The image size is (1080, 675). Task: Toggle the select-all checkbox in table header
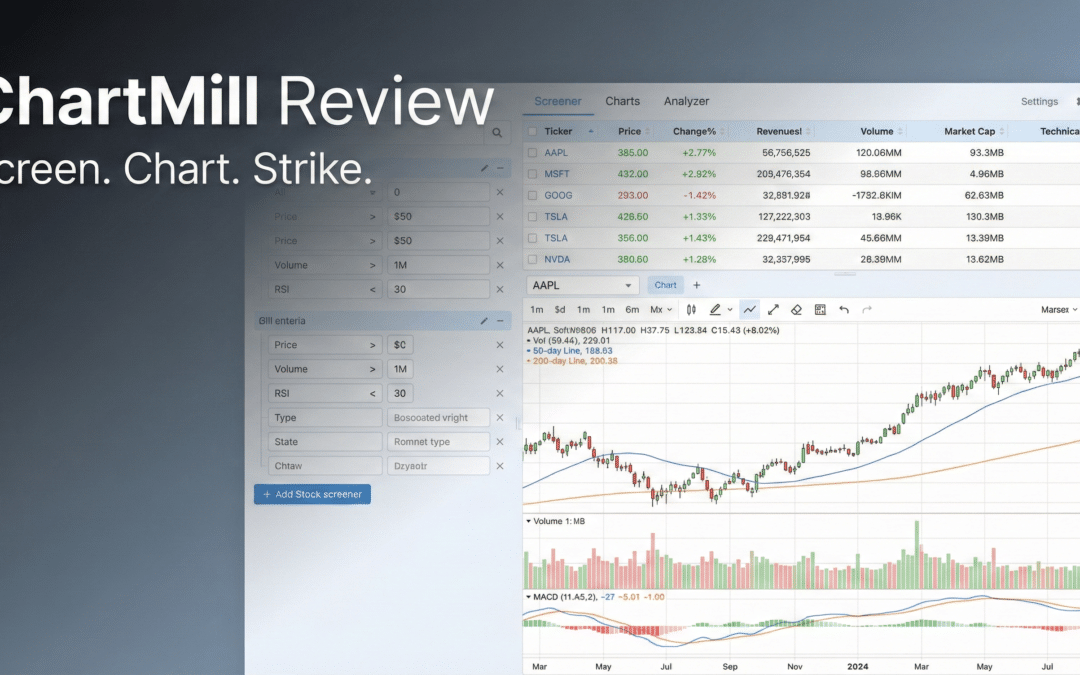[x=532, y=132]
